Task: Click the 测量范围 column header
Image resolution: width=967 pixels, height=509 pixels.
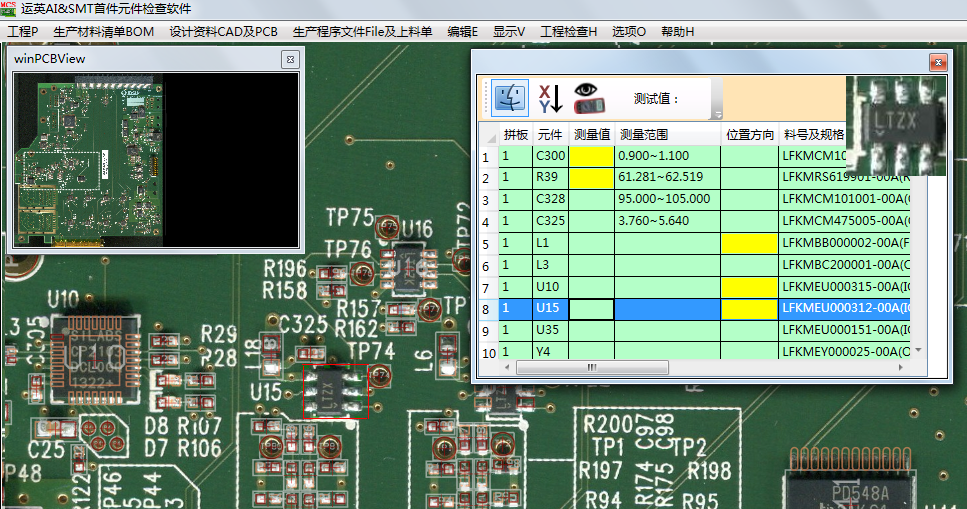Action: [644, 135]
